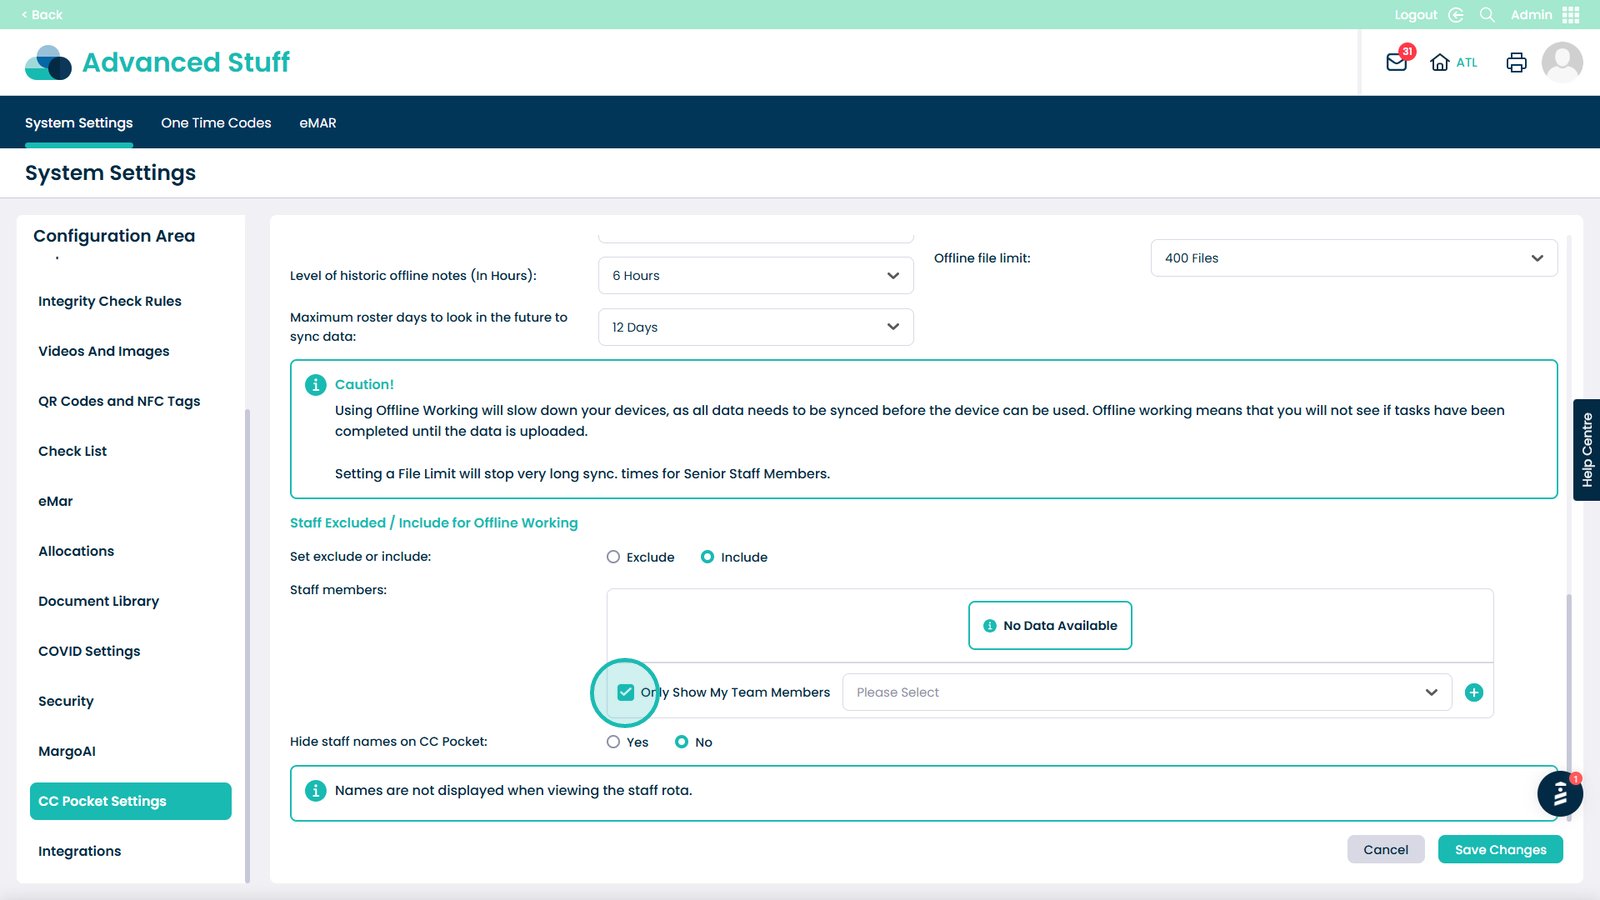Viewport: 1600px width, 900px height.
Task: Click the Save Changes button
Action: (x=1500, y=850)
